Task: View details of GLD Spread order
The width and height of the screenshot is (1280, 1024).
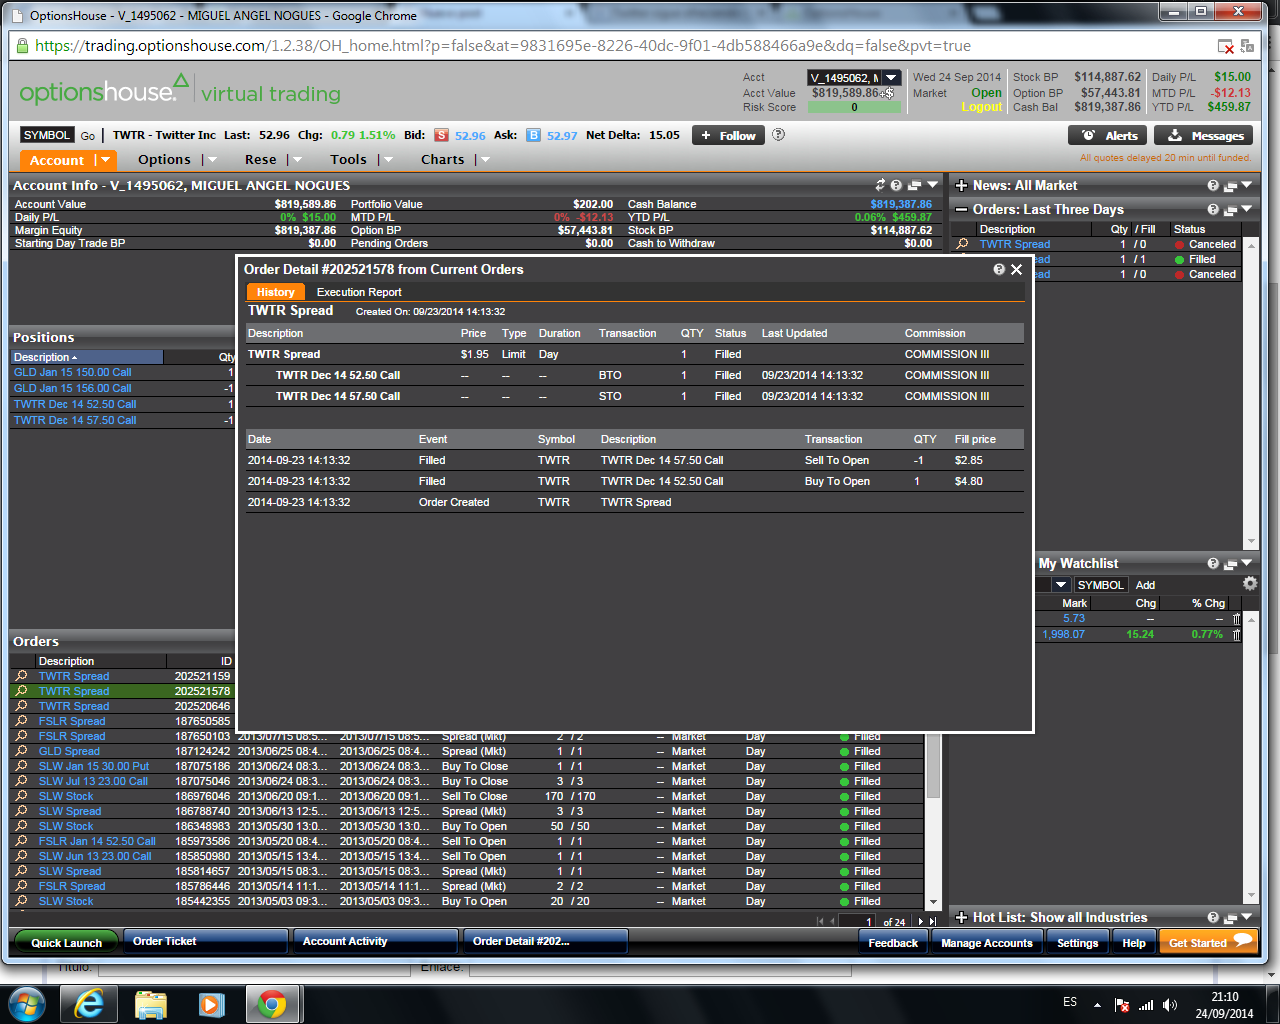Action: 22,751
